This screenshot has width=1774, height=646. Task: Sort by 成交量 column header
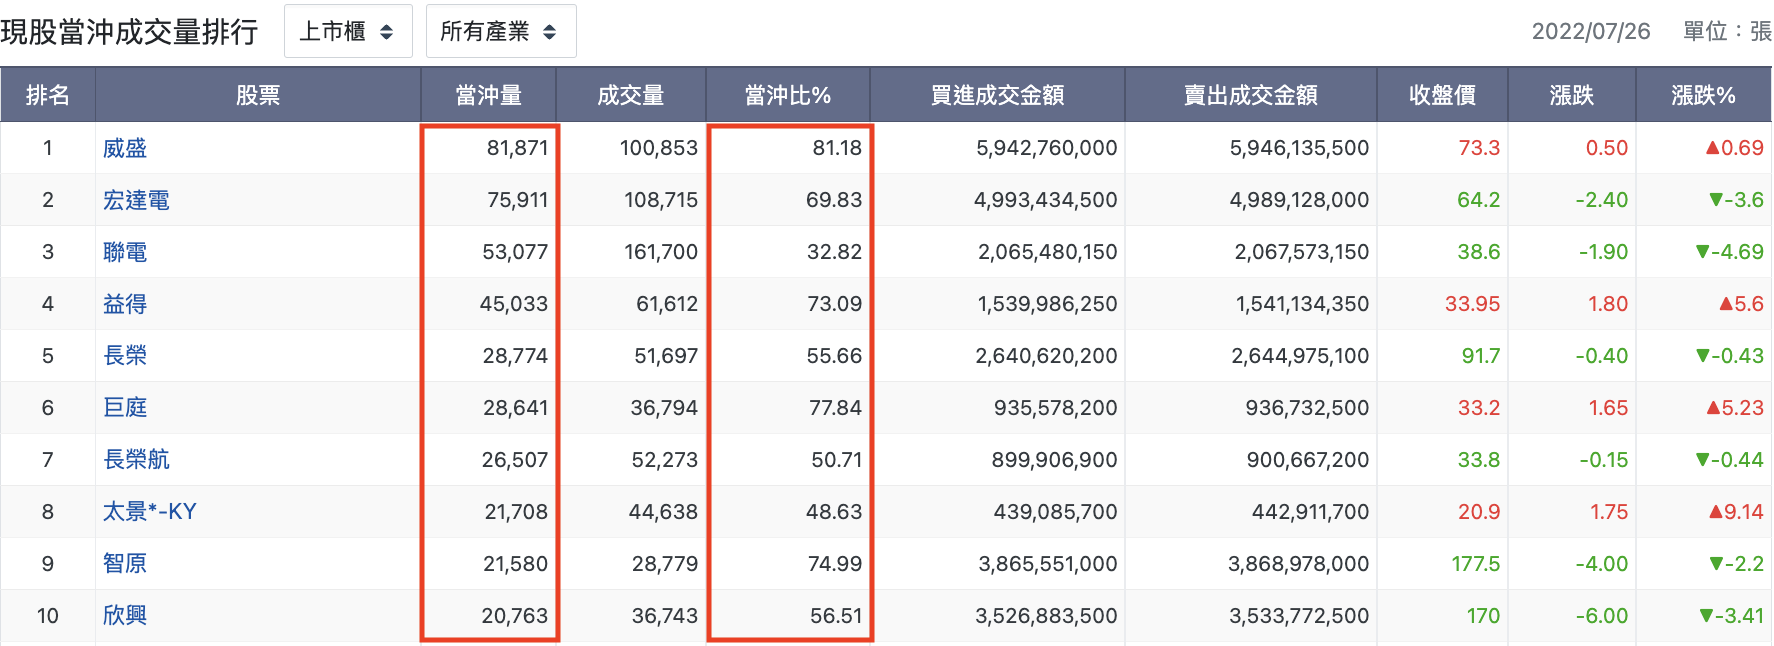(631, 95)
